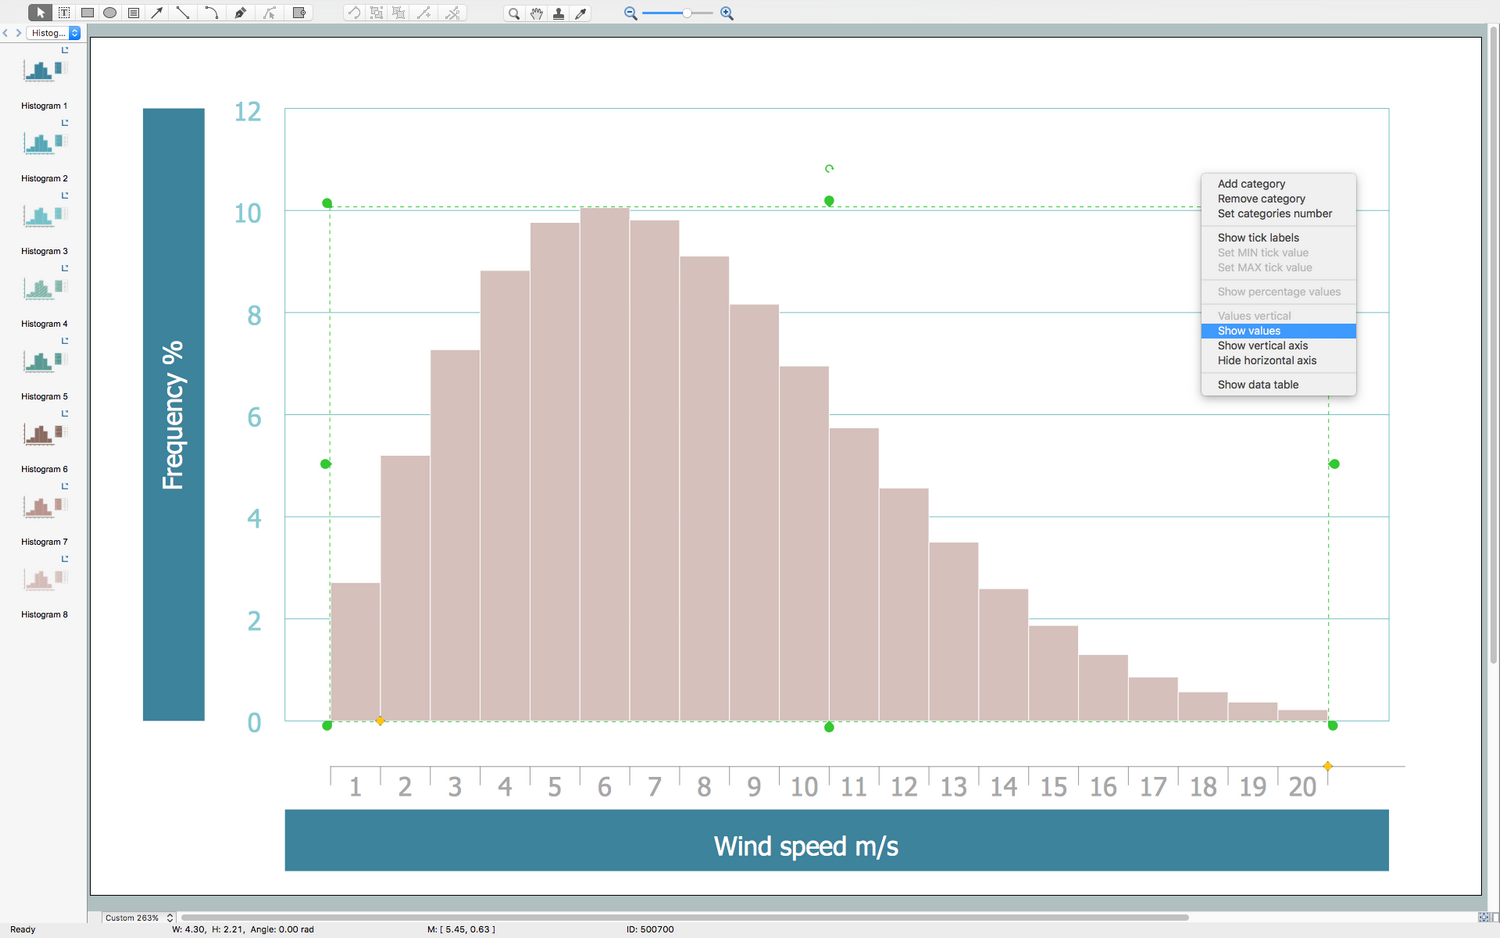Click the right-middle green selection handle
The height and width of the screenshot is (938, 1500).
[x=1334, y=464]
